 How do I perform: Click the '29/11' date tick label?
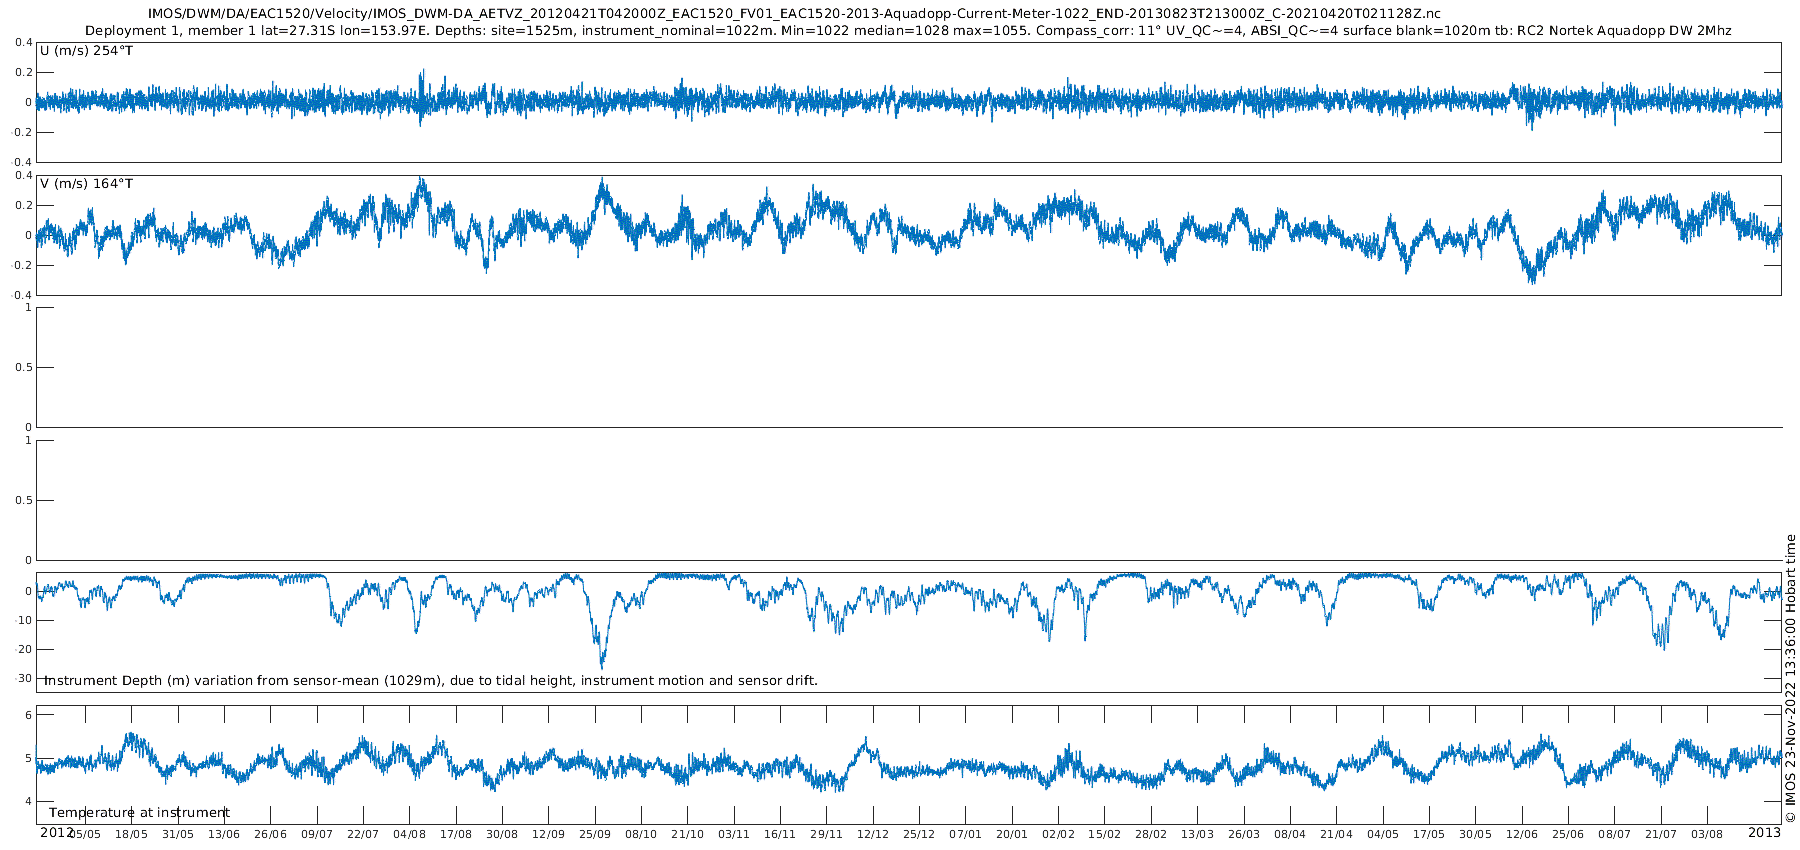[826, 834]
